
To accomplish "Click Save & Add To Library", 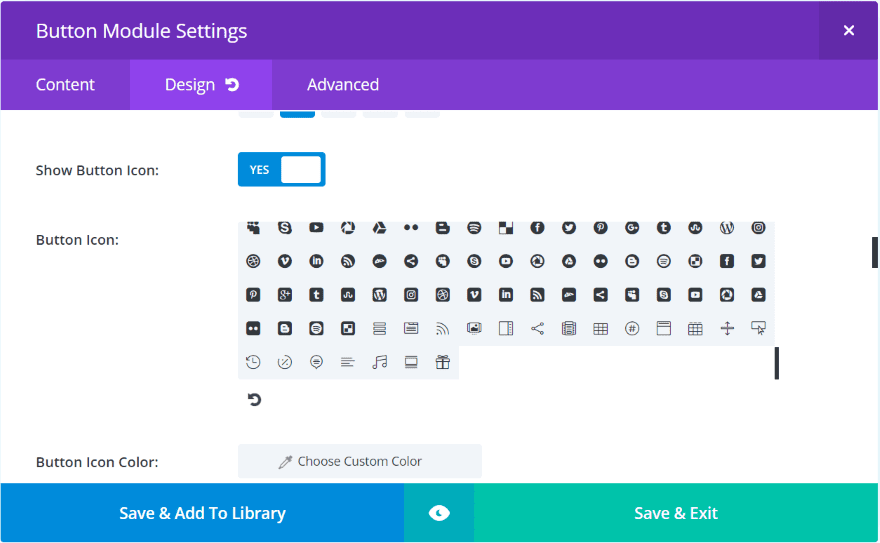I will tap(202, 513).
